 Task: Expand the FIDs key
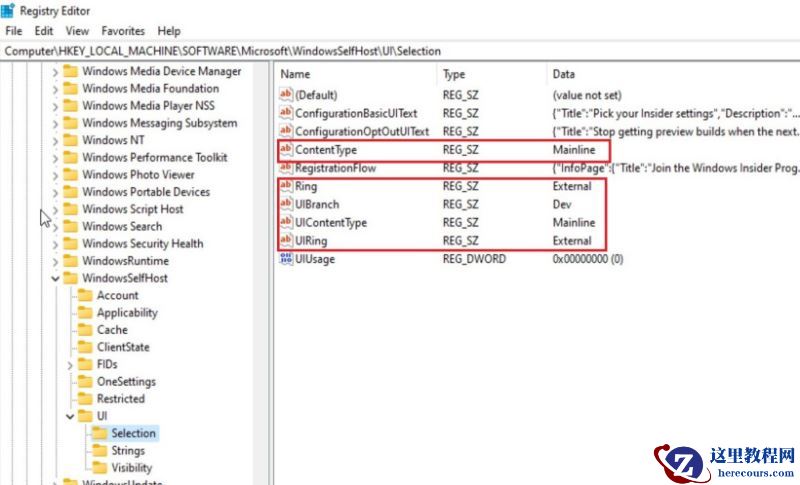(70, 365)
